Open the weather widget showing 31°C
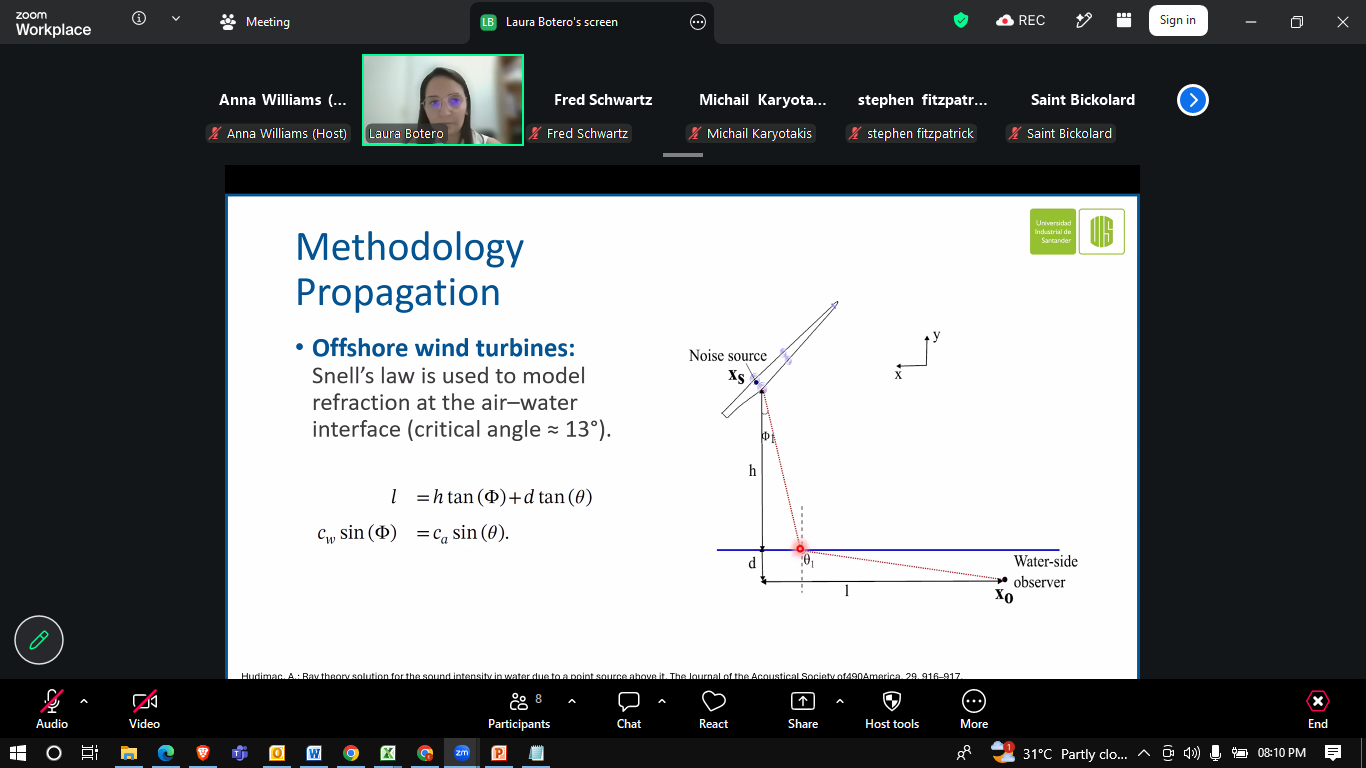Image resolution: width=1366 pixels, height=768 pixels. [x=1059, y=753]
